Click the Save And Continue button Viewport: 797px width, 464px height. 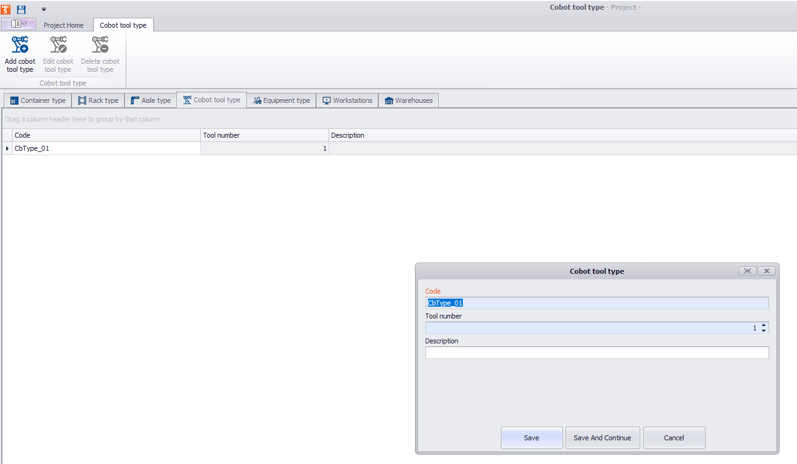[602, 438]
